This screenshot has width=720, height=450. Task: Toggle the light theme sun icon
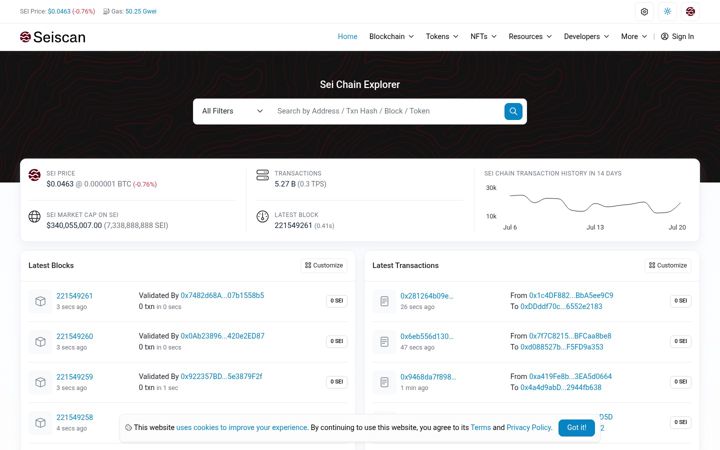click(667, 11)
